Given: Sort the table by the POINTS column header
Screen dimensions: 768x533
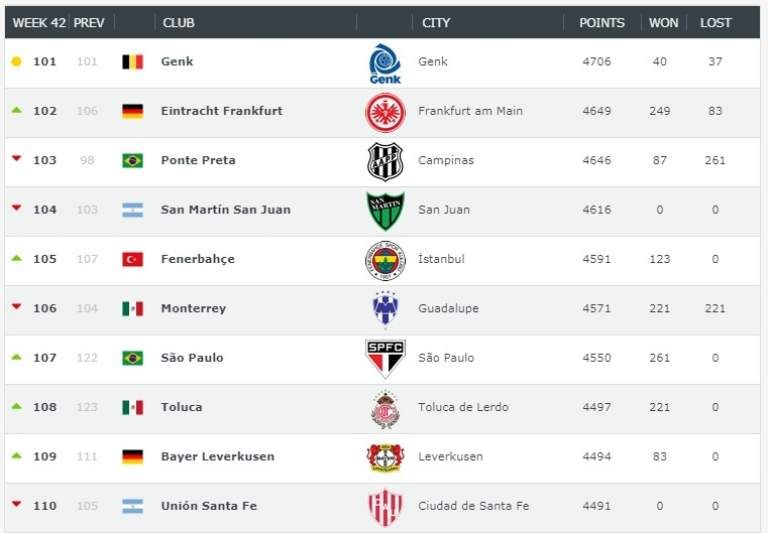Looking at the screenshot, I should click(x=602, y=22).
